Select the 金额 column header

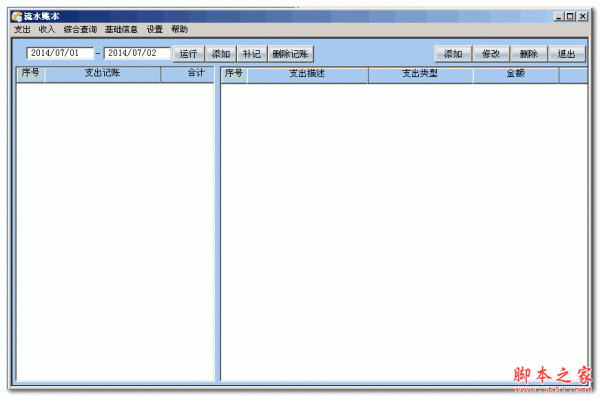516,75
